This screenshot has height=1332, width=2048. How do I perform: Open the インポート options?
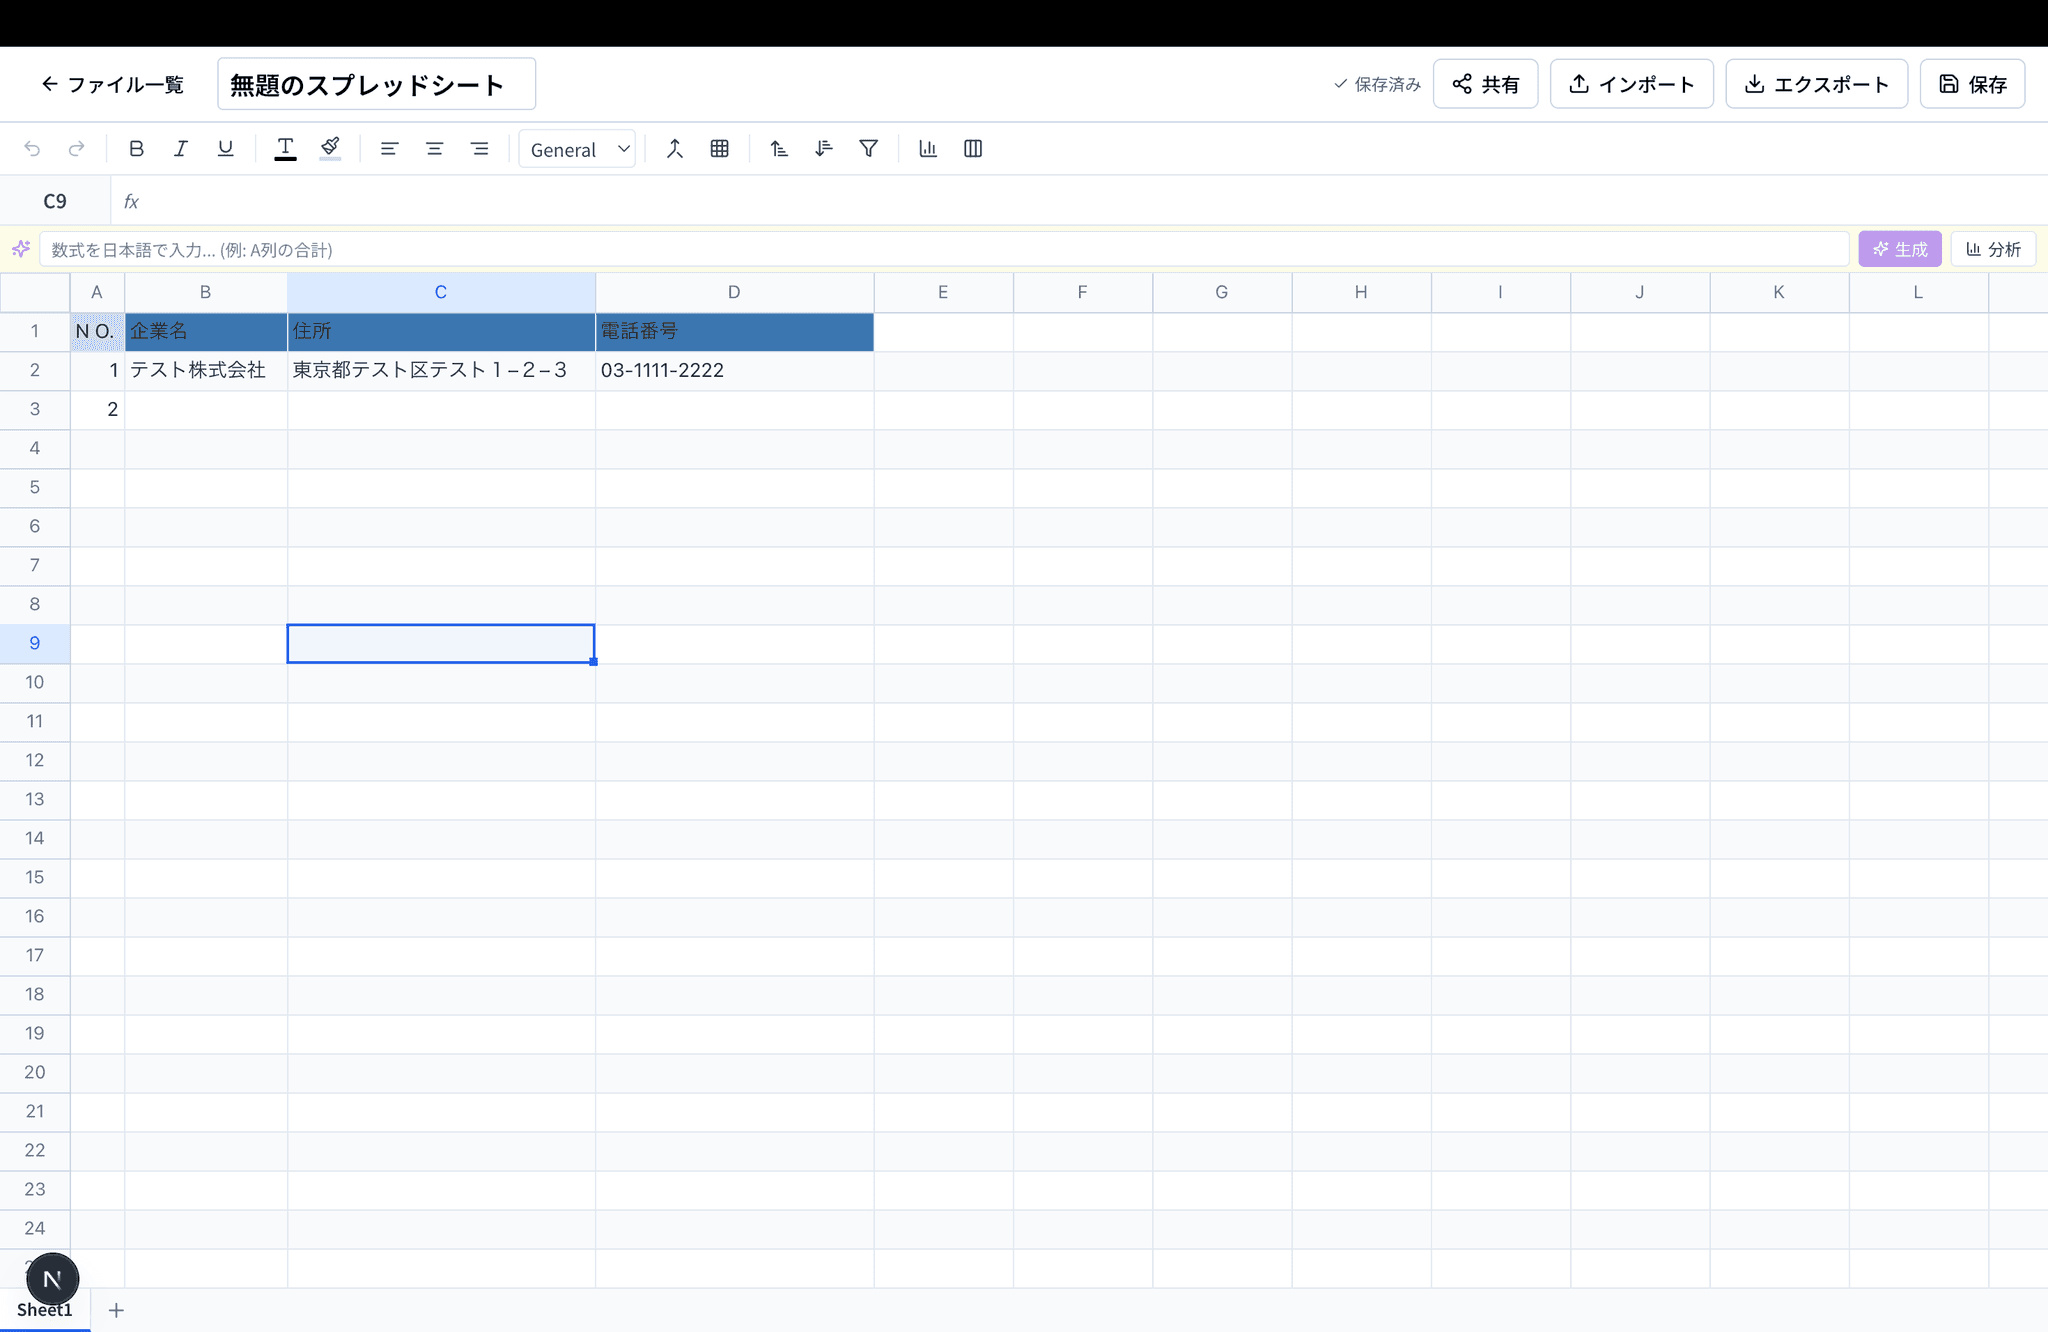pos(1631,84)
